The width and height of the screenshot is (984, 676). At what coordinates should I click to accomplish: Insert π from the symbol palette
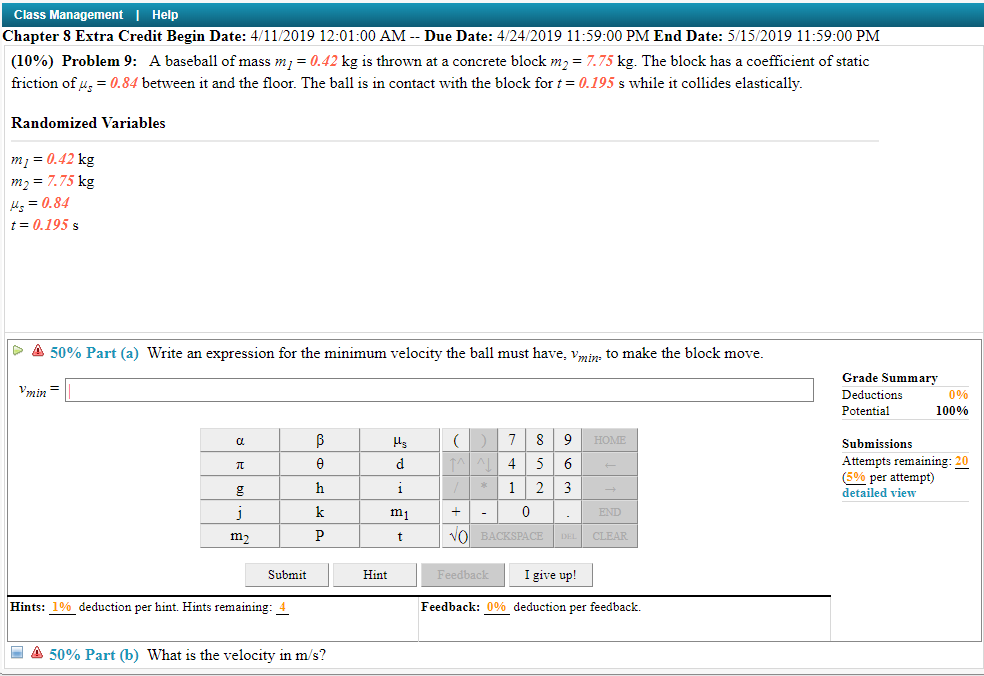(240, 463)
